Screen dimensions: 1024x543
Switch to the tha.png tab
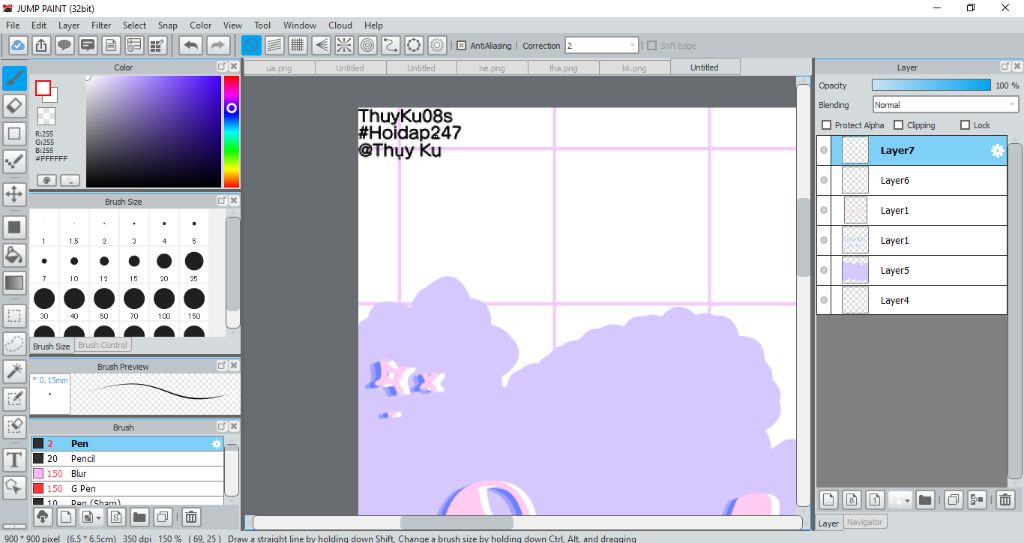tap(563, 68)
